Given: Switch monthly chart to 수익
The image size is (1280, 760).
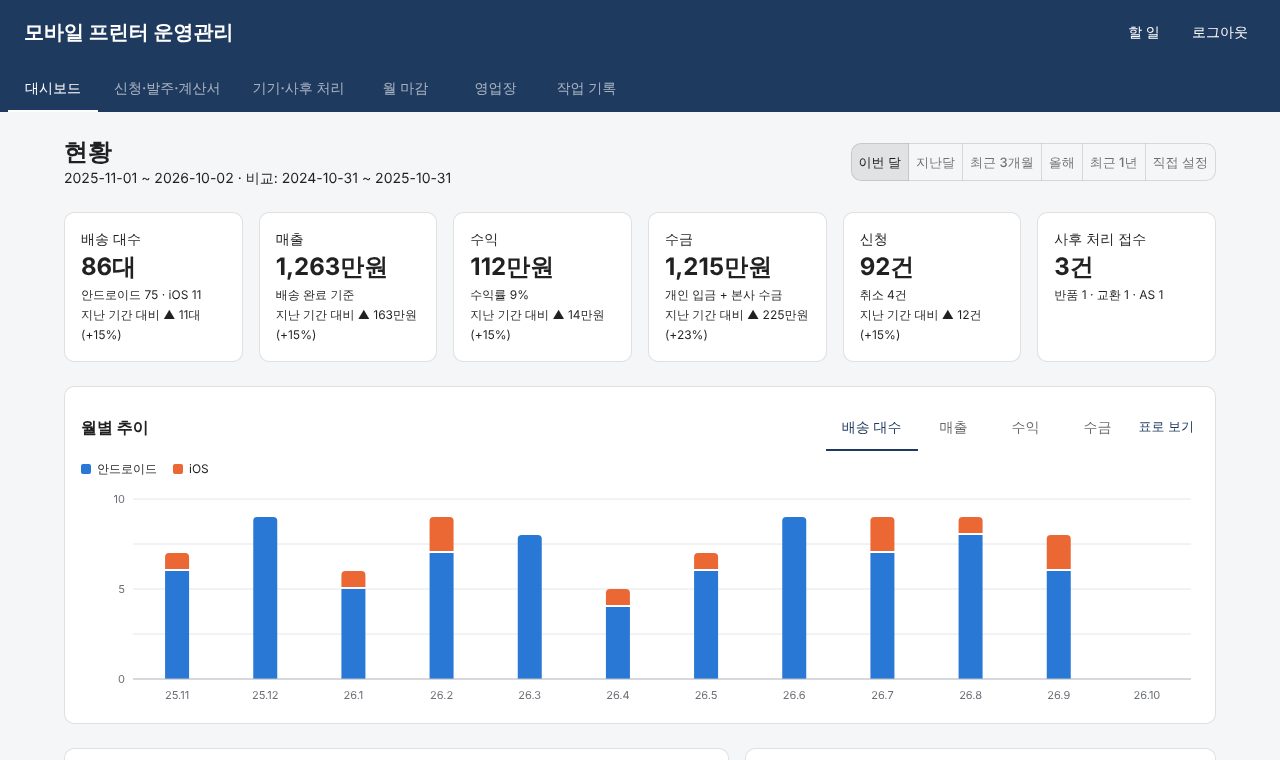Looking at the screenshot, I should (x=1026, y=428).
